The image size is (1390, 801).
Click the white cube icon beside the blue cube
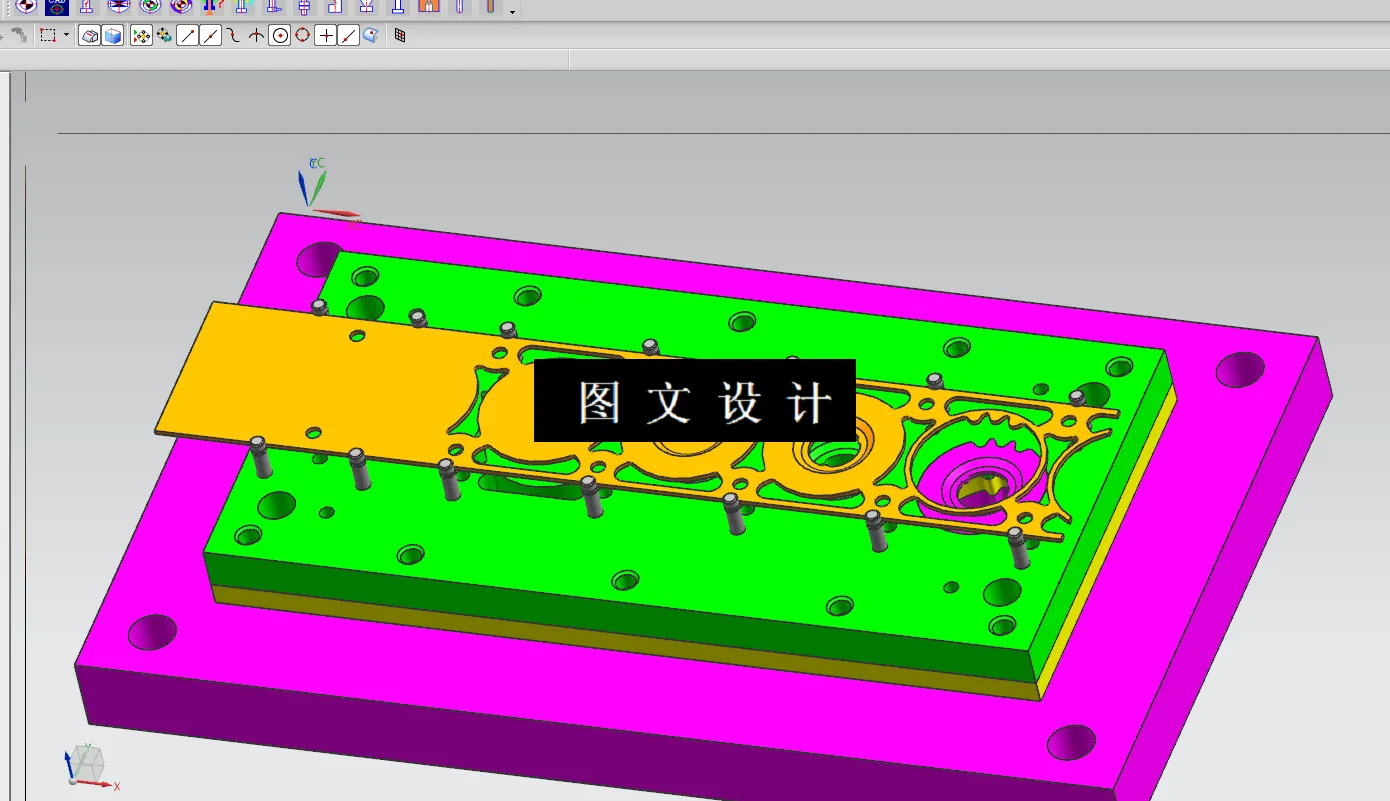point(89,35)
